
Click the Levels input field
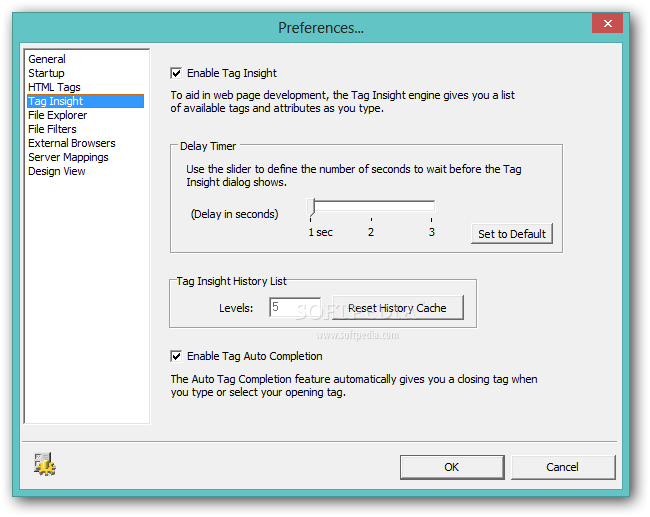pos(295,307)
